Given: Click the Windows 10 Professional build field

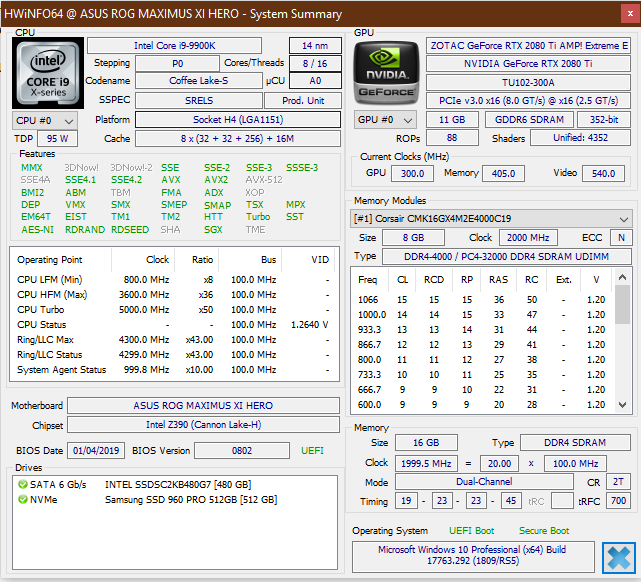Looking at the screenshot, I should (x=473, y=555).
